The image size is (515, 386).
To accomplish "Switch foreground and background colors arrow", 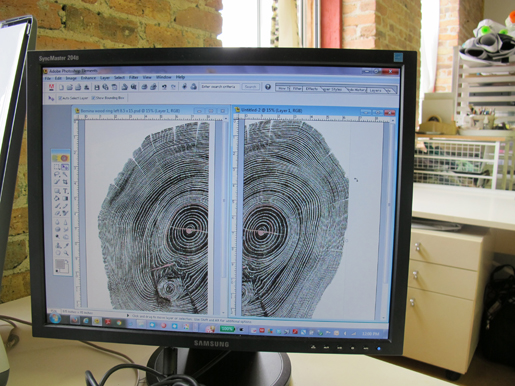I will coord(66,262).
